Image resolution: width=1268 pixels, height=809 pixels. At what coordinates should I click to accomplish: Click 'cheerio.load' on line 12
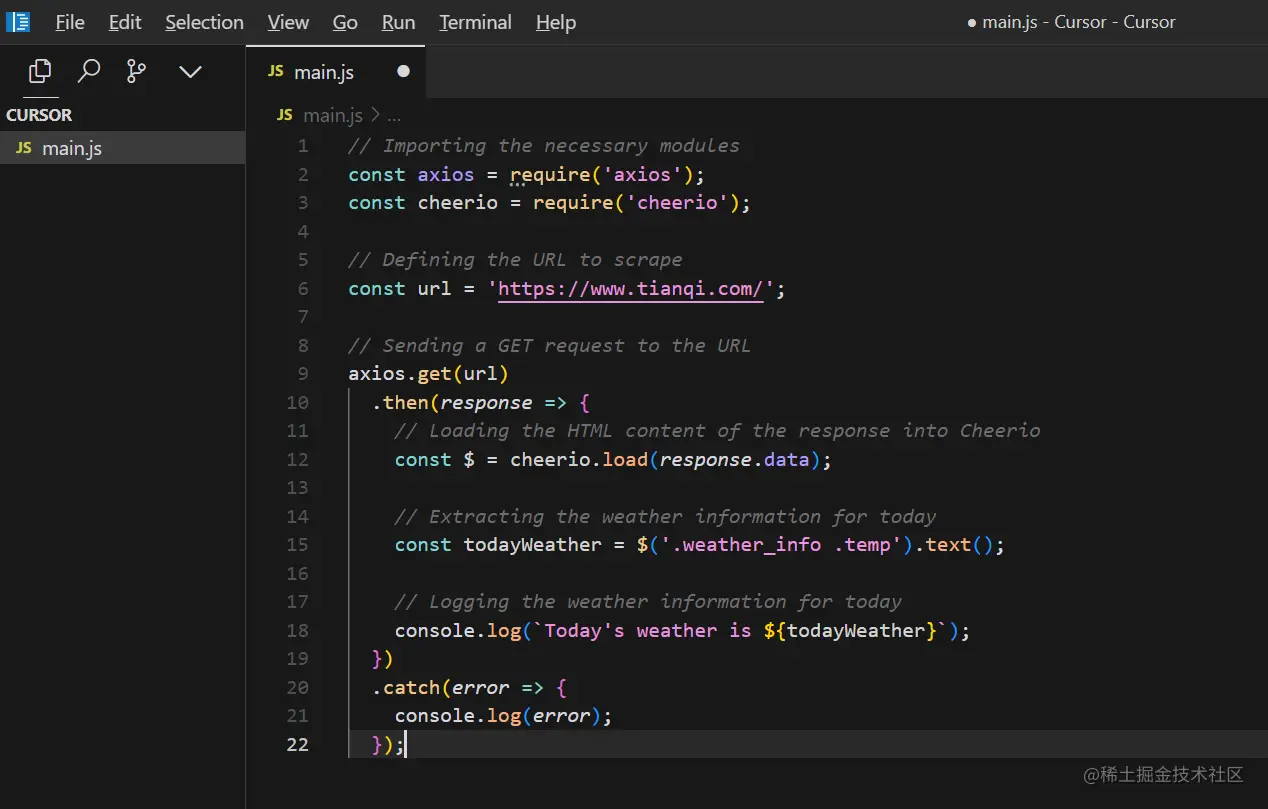[x=580, y=460]
